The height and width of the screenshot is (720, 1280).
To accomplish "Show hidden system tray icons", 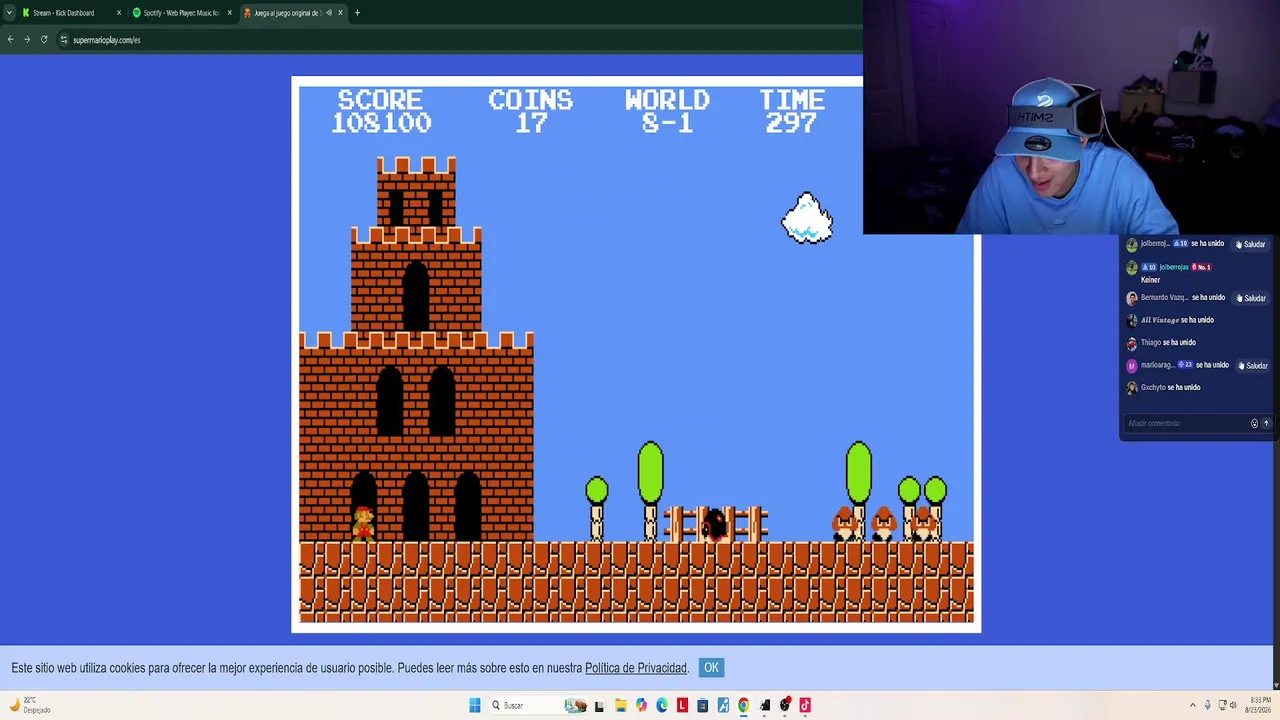I will (1192, 705).
